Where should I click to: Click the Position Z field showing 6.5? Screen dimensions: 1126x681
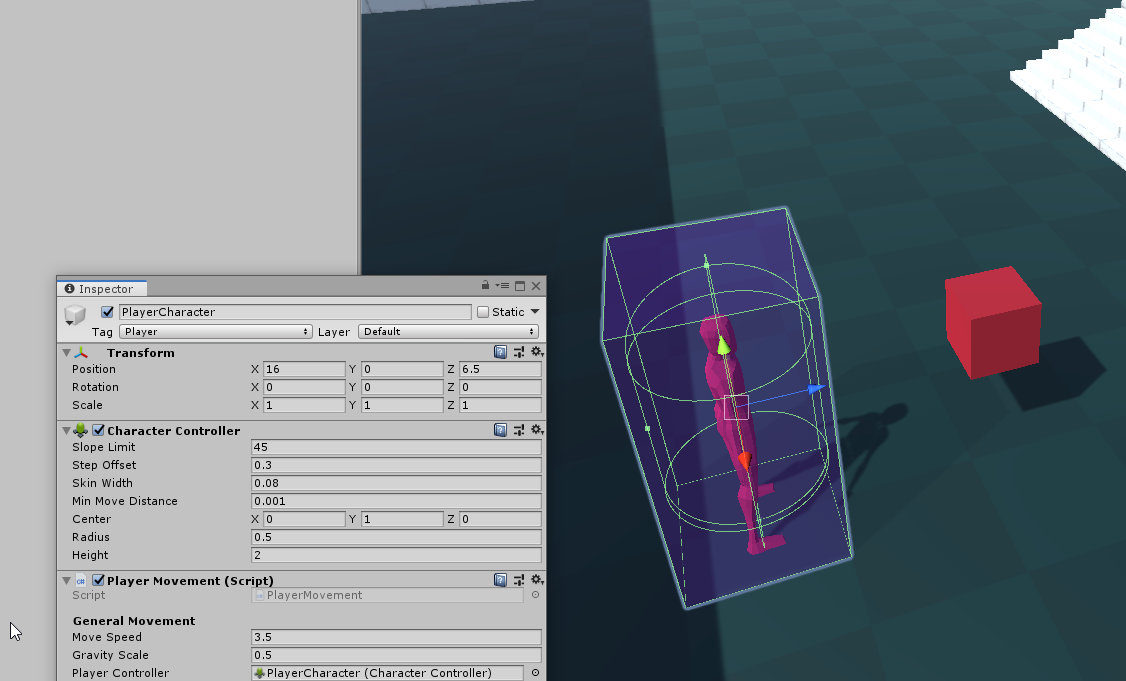point(500,369)
